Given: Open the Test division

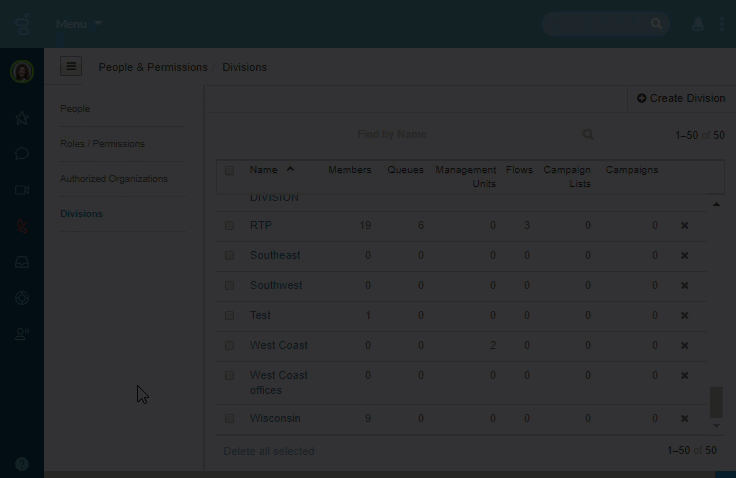Looking at the screenshot, I should coord(260,316).
